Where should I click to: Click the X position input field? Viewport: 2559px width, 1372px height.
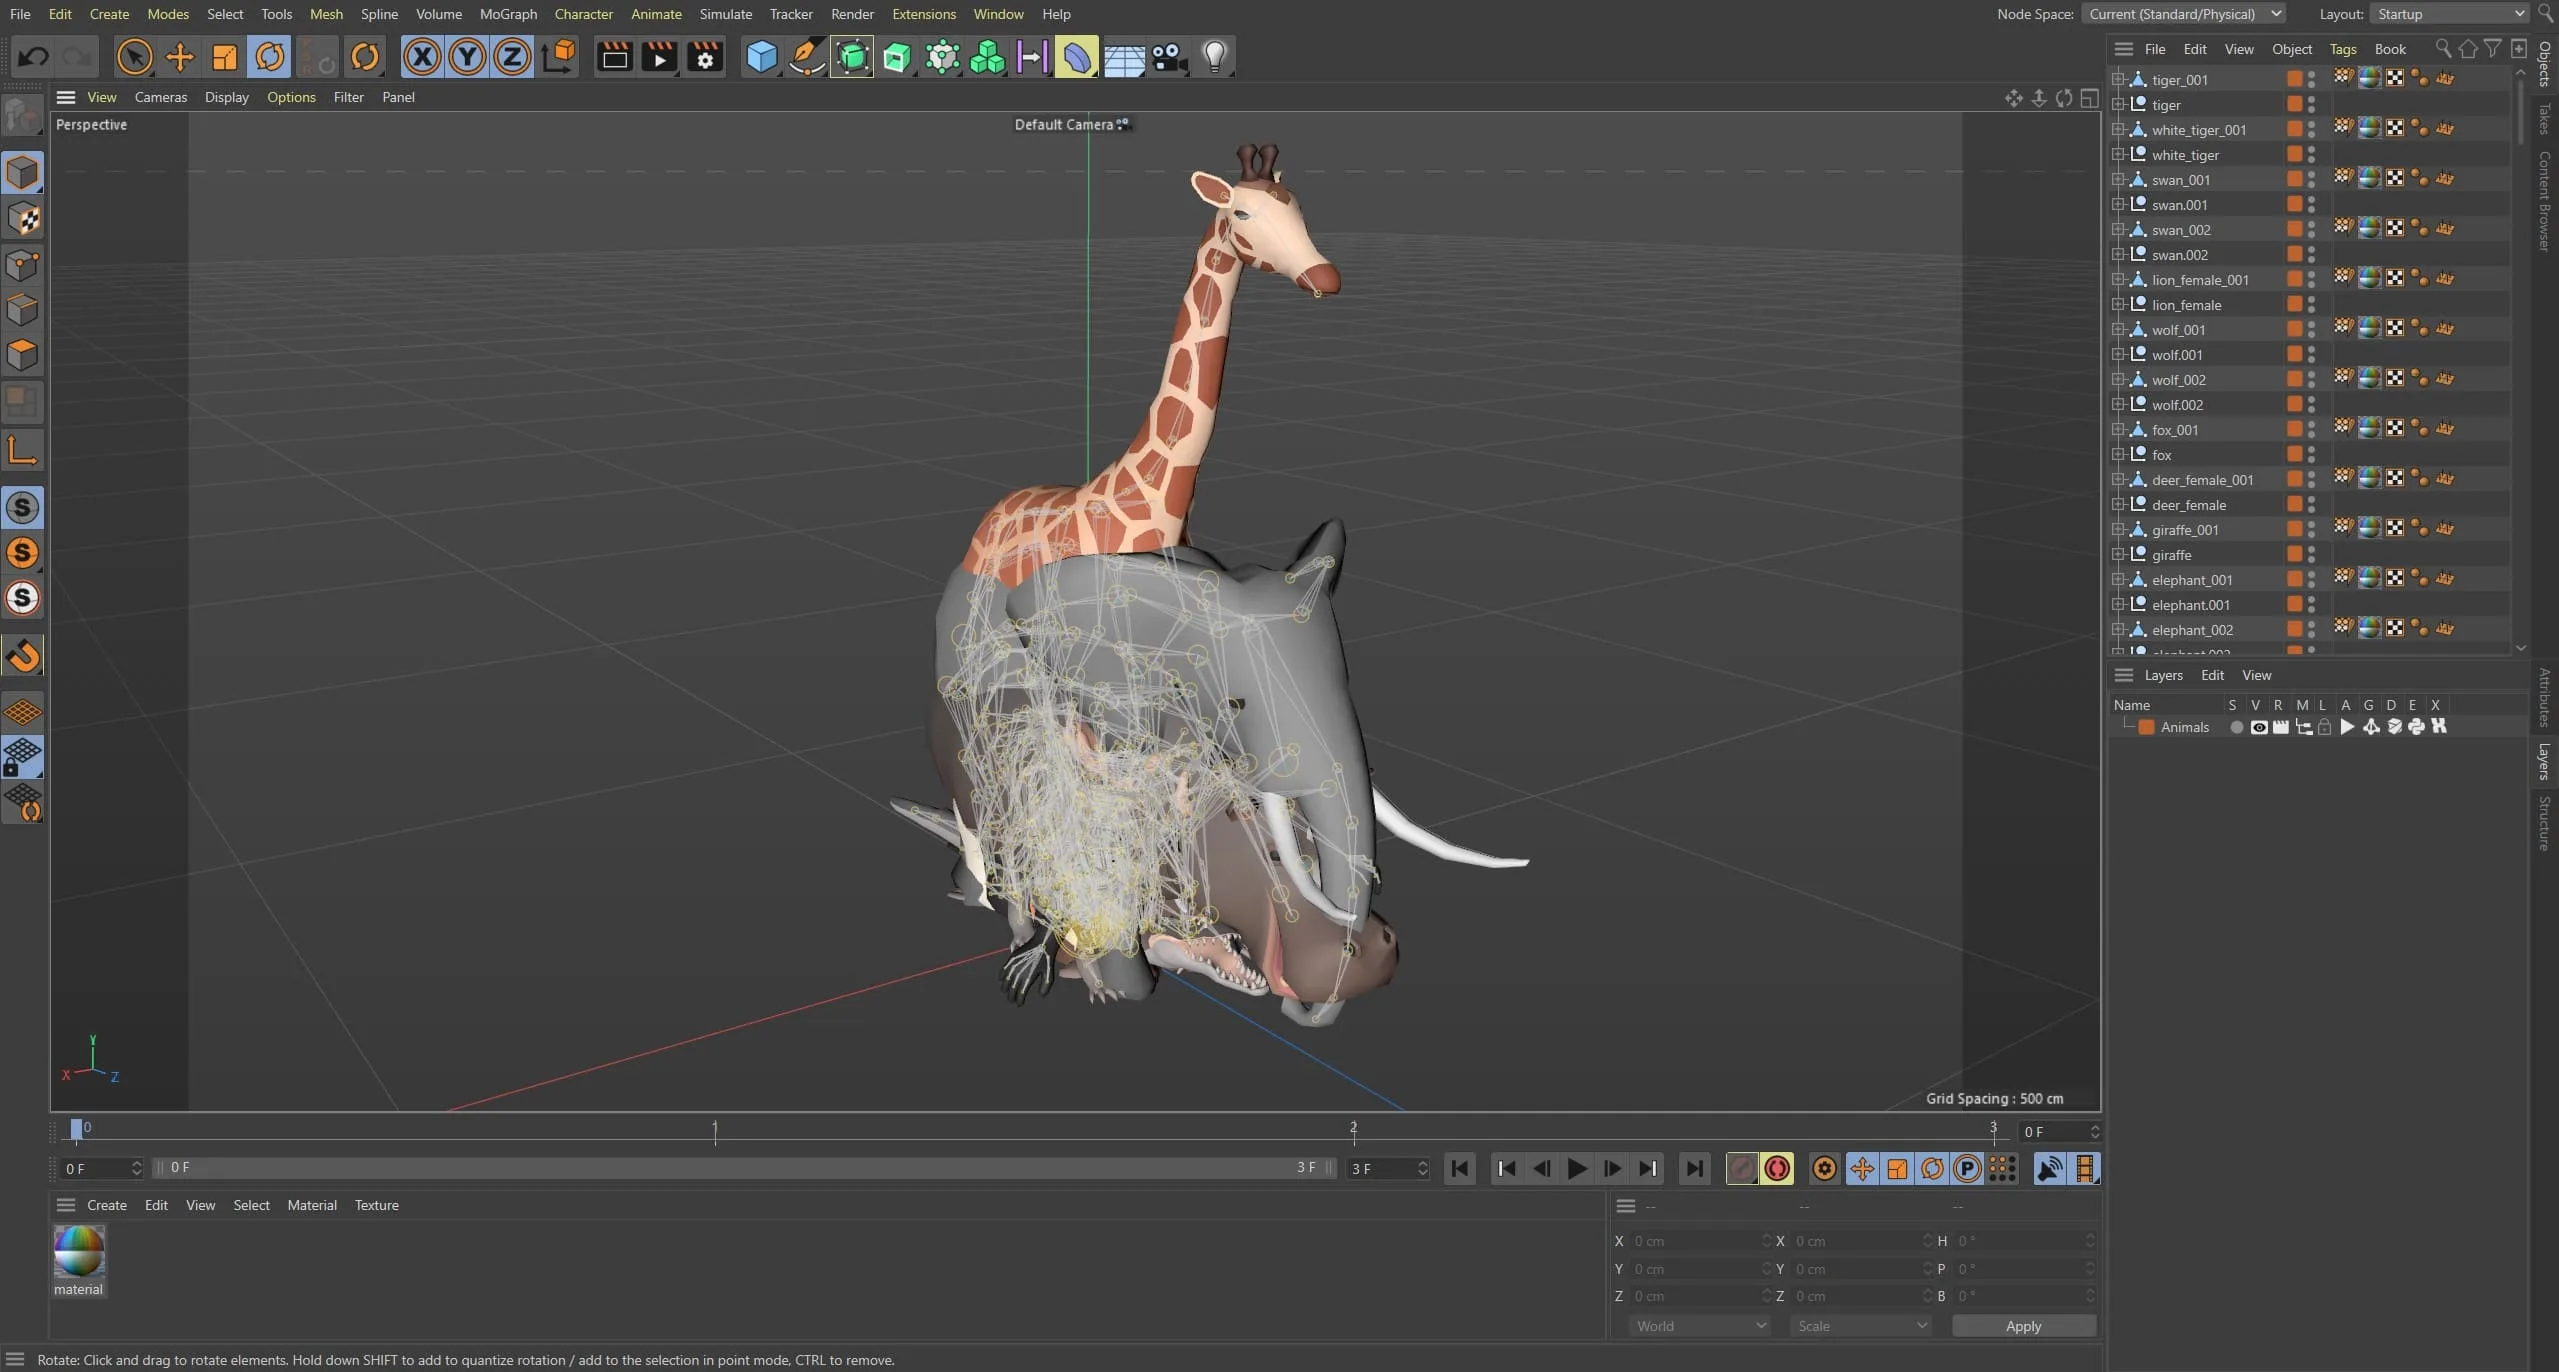[x=1700, y=1241]
